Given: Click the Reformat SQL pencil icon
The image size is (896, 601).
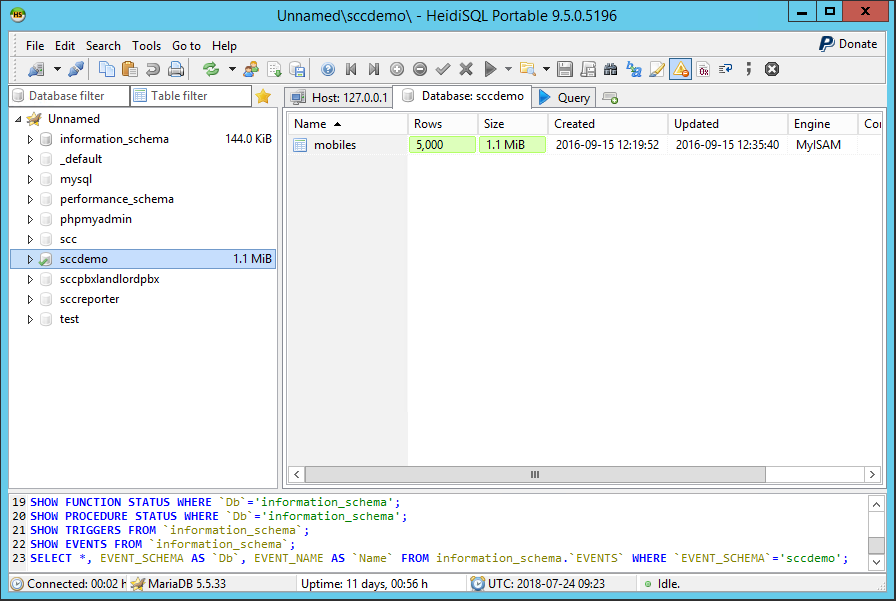Looking at the screenshot, I should [657, 70].
